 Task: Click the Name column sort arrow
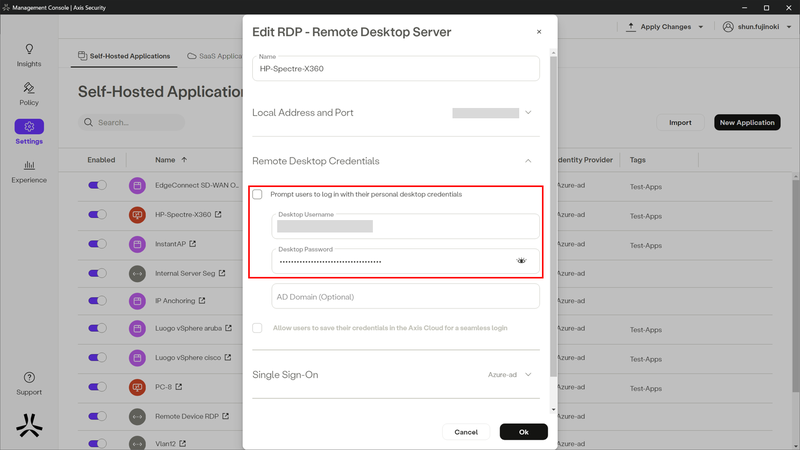[x=184, y=160]
